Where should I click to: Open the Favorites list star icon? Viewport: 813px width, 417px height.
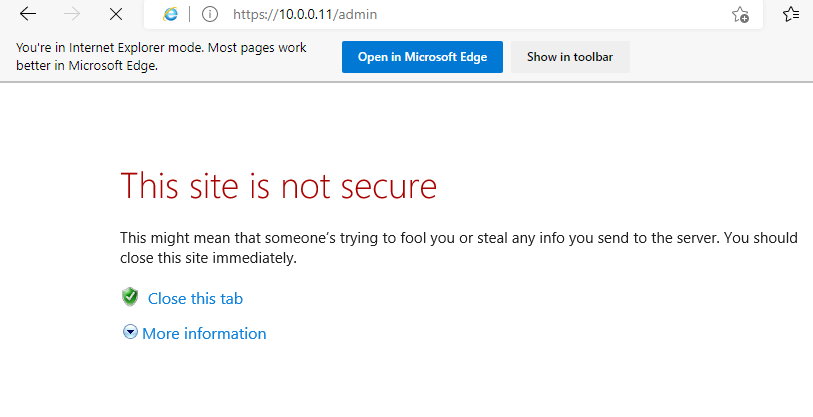[x=791, y=14]
